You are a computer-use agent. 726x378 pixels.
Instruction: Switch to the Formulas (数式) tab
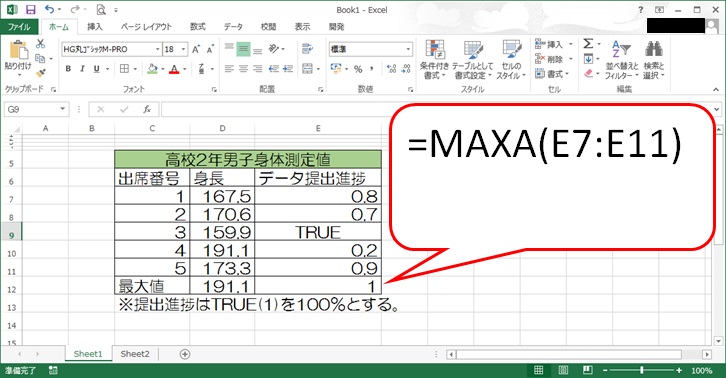[x=198, y=27]
